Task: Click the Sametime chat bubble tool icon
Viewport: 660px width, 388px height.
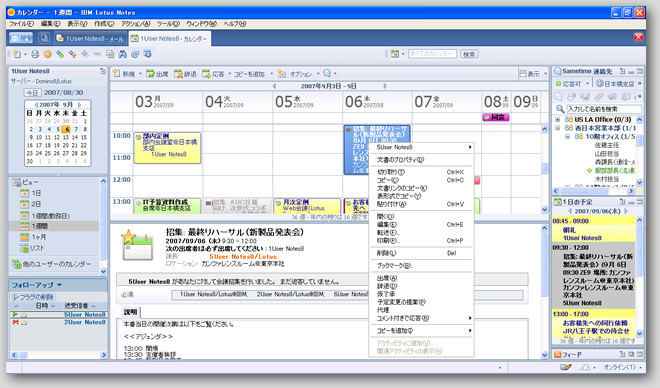Action: 559,97
